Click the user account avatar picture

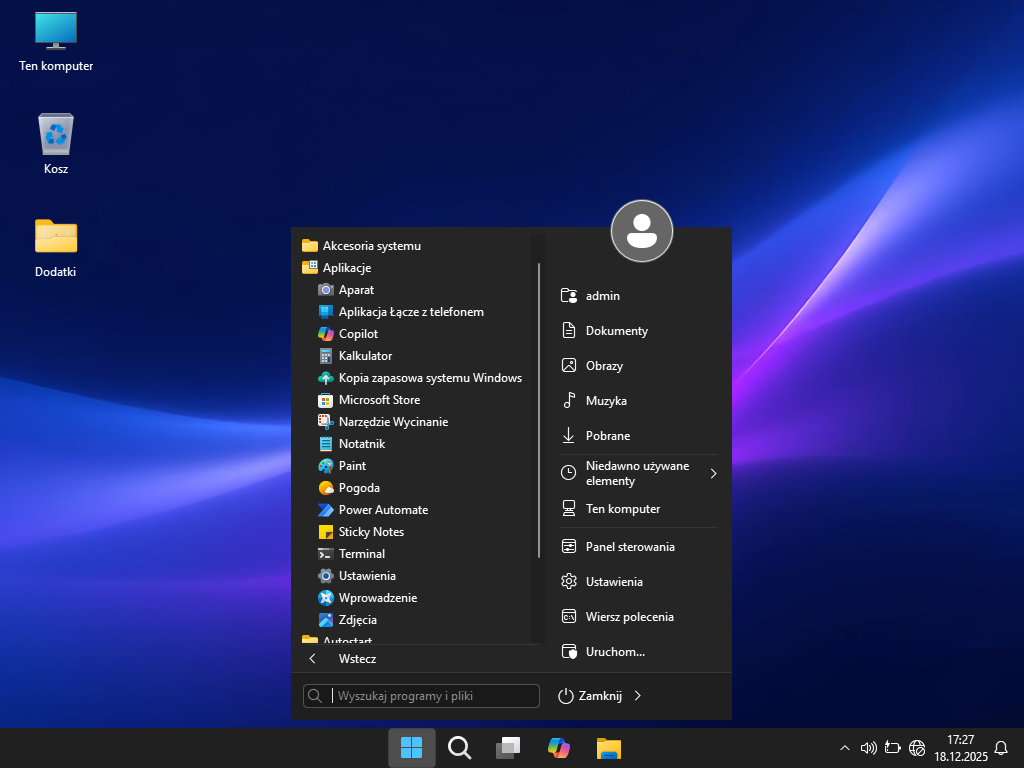pos(641,231)
